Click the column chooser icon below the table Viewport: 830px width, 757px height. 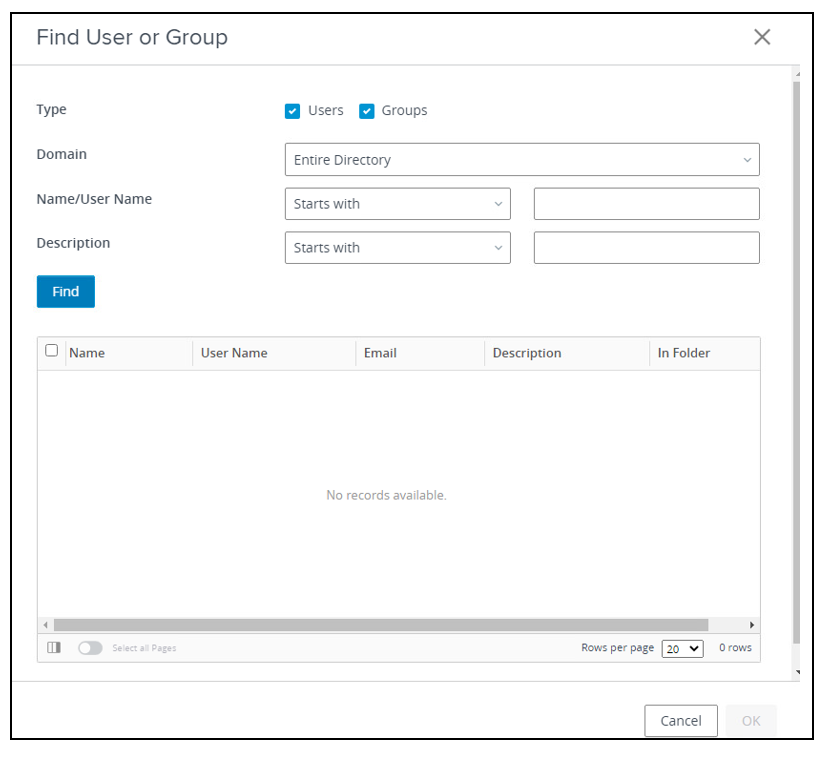54,648
